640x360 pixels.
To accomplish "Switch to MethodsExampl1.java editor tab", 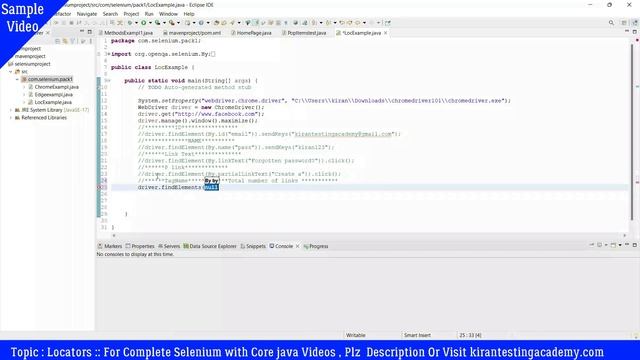I will (126, 33).
